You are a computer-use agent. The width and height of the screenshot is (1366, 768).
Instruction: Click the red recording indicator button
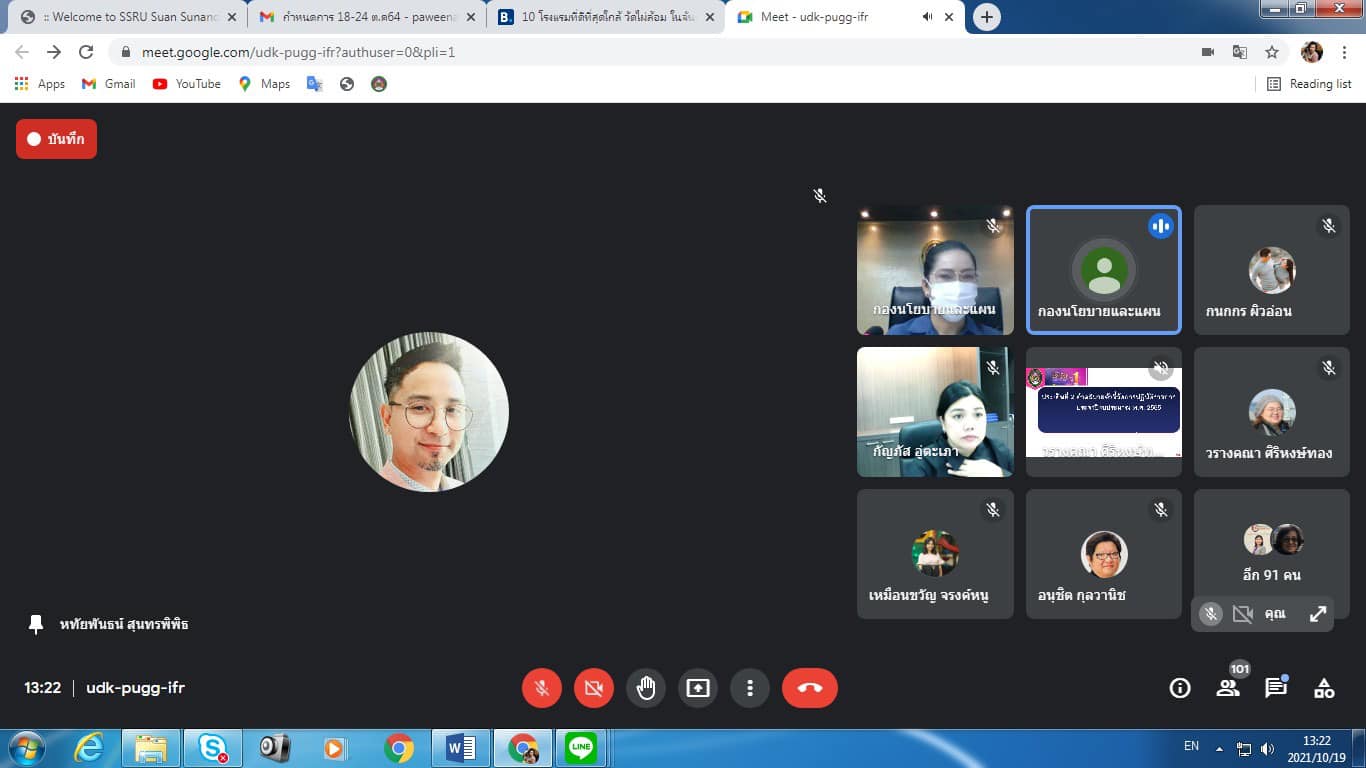[56, 139]
